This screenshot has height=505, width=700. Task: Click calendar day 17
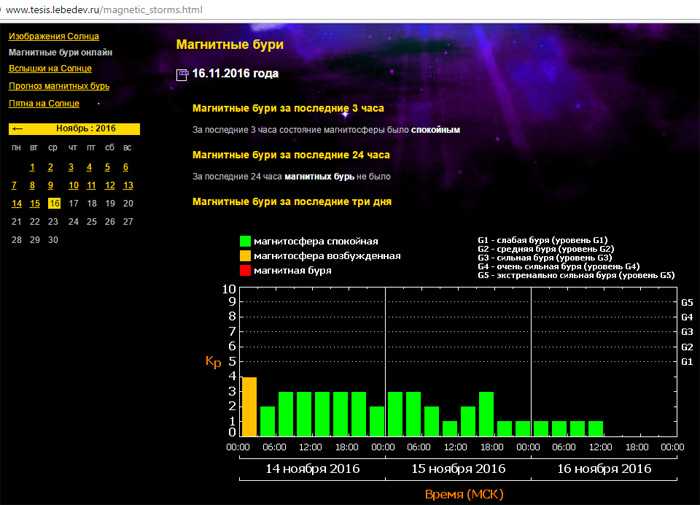[x=74, y=204]
